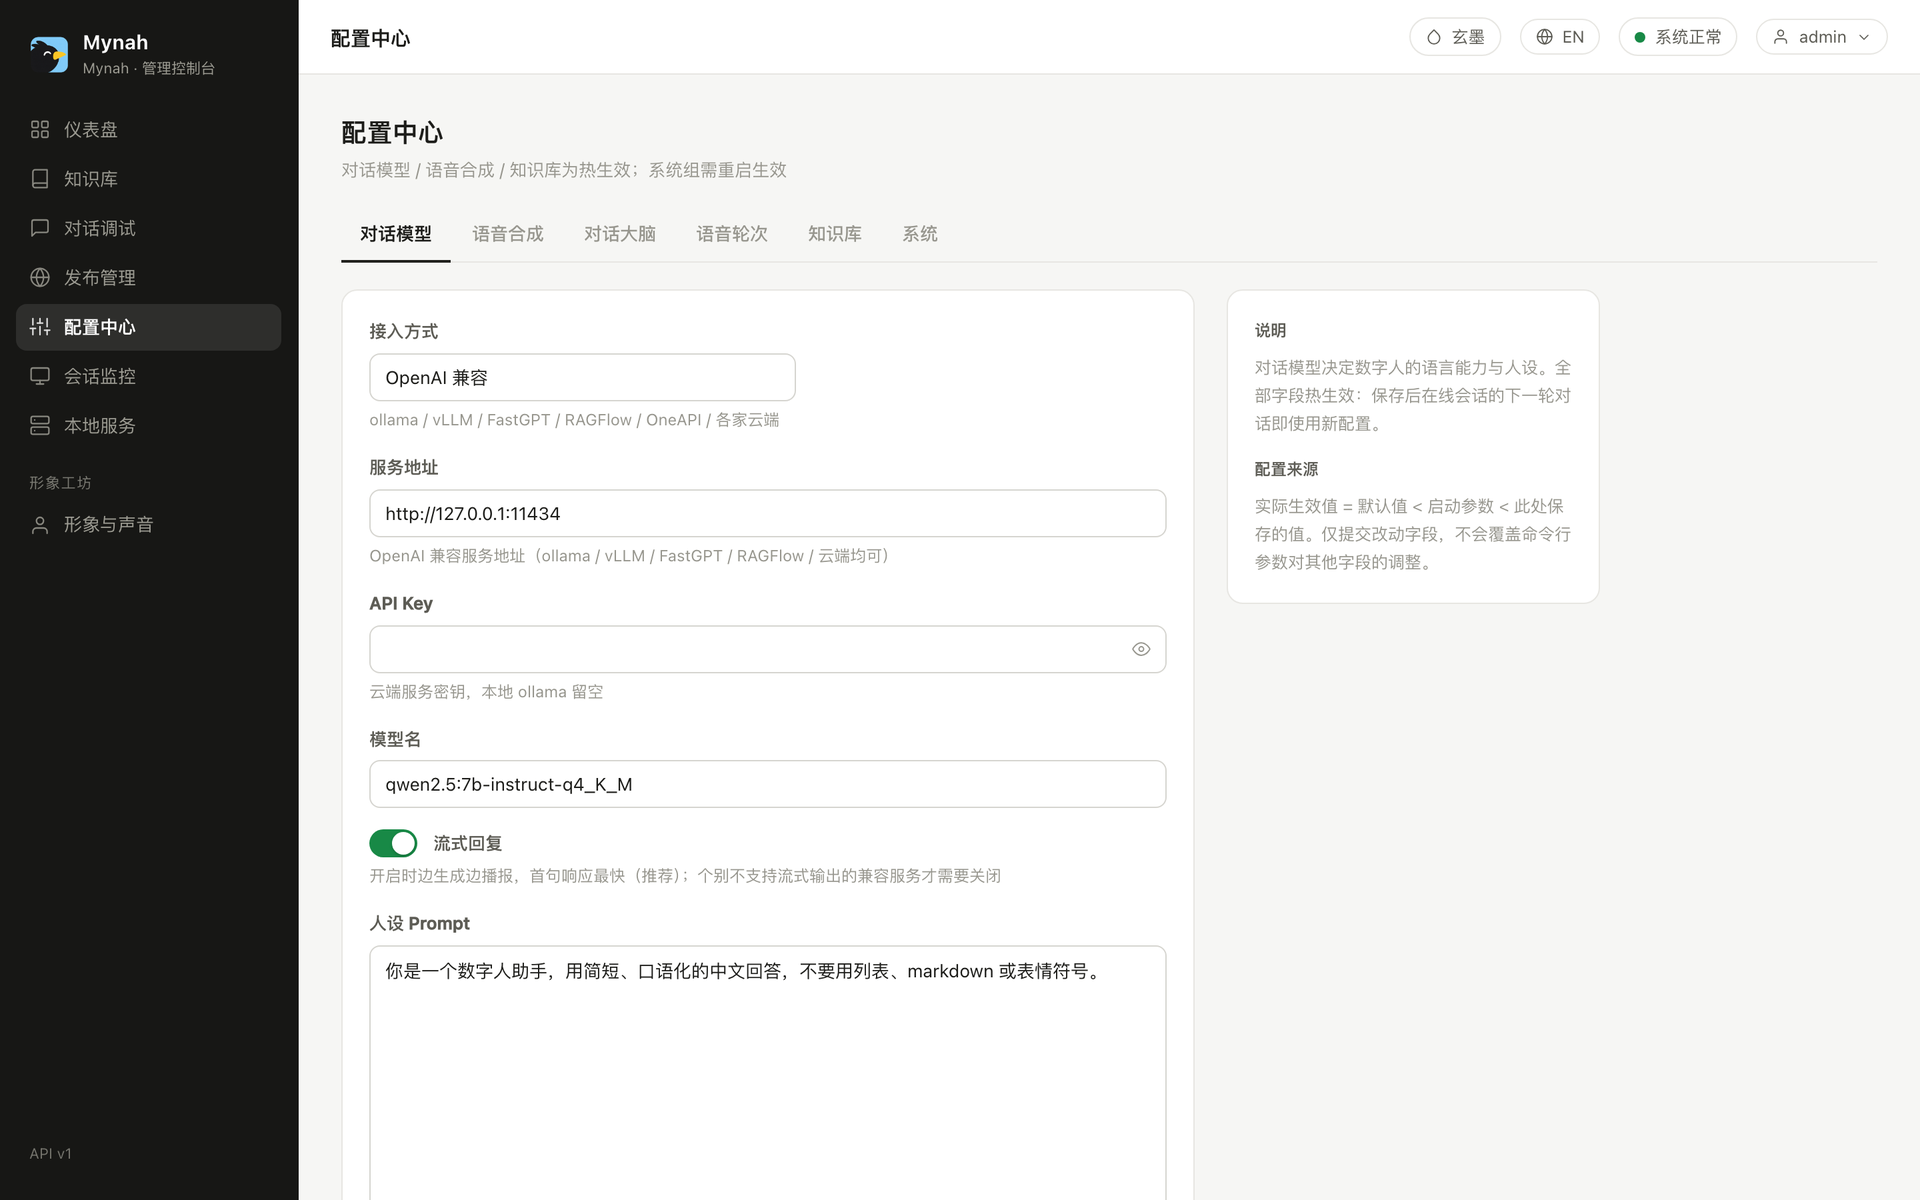Open 本地服务 sidebar entry
The width and height of the screenshot is (1920, 1200).
click(x=148, y=425)
